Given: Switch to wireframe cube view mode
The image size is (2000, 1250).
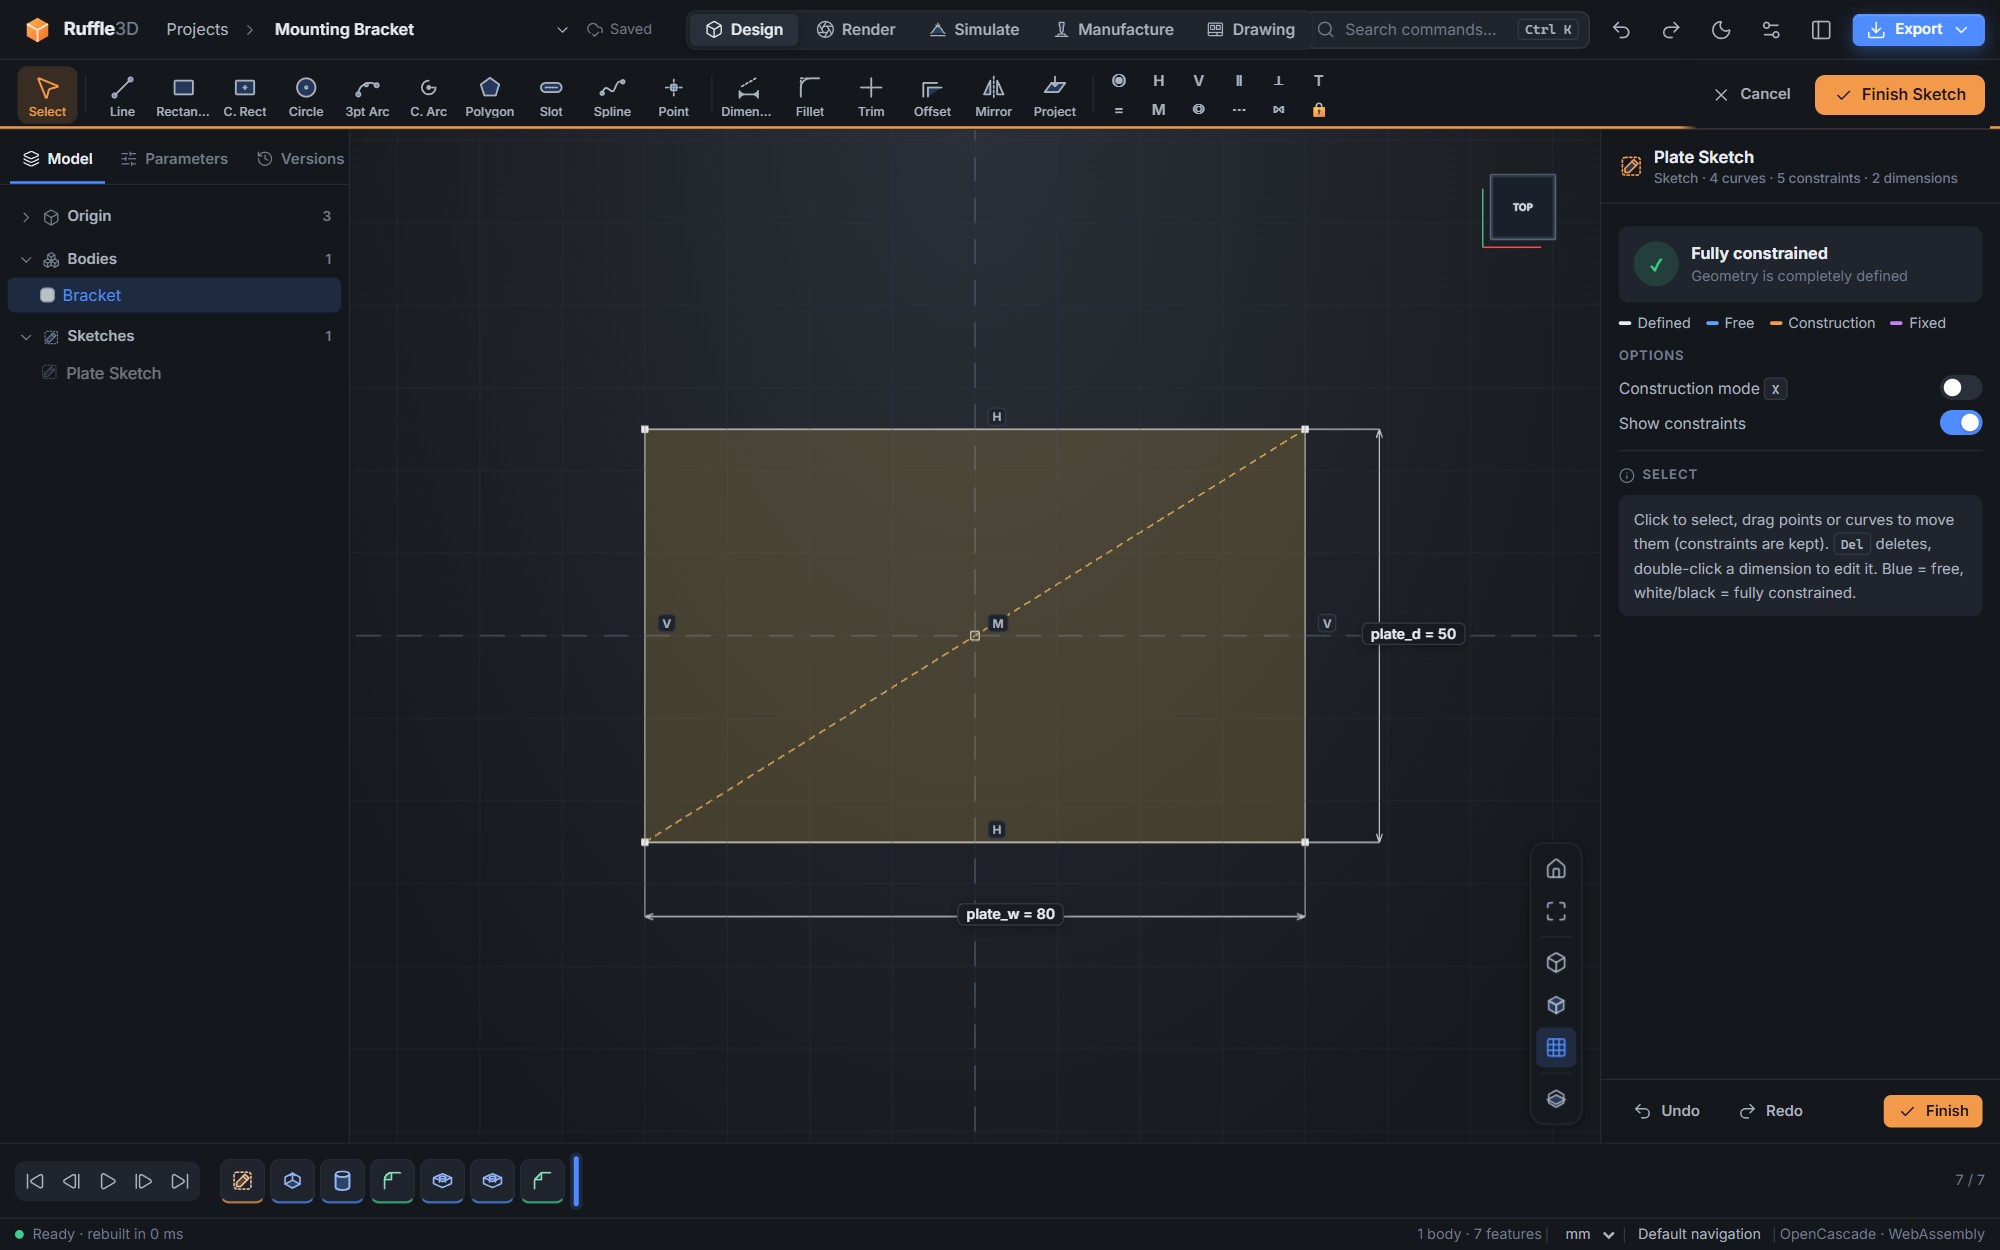Looking at the screenshot, I should pyautogui.click(x=1556, y=962).
